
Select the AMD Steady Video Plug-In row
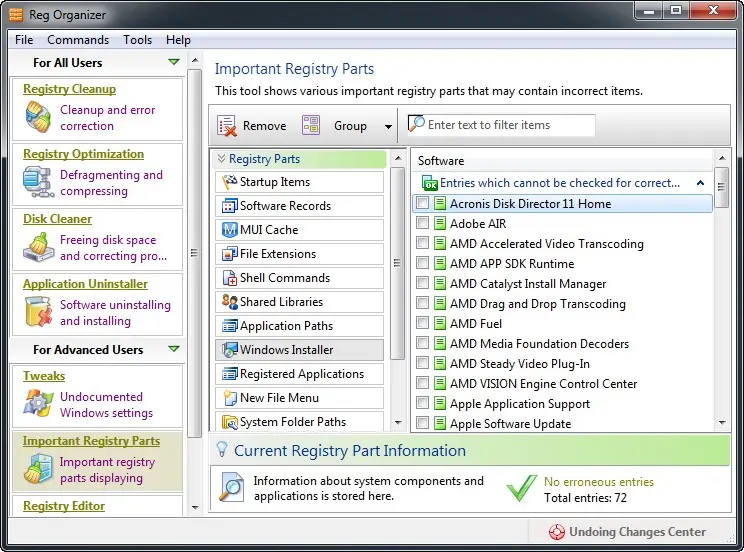click(562, 364)
